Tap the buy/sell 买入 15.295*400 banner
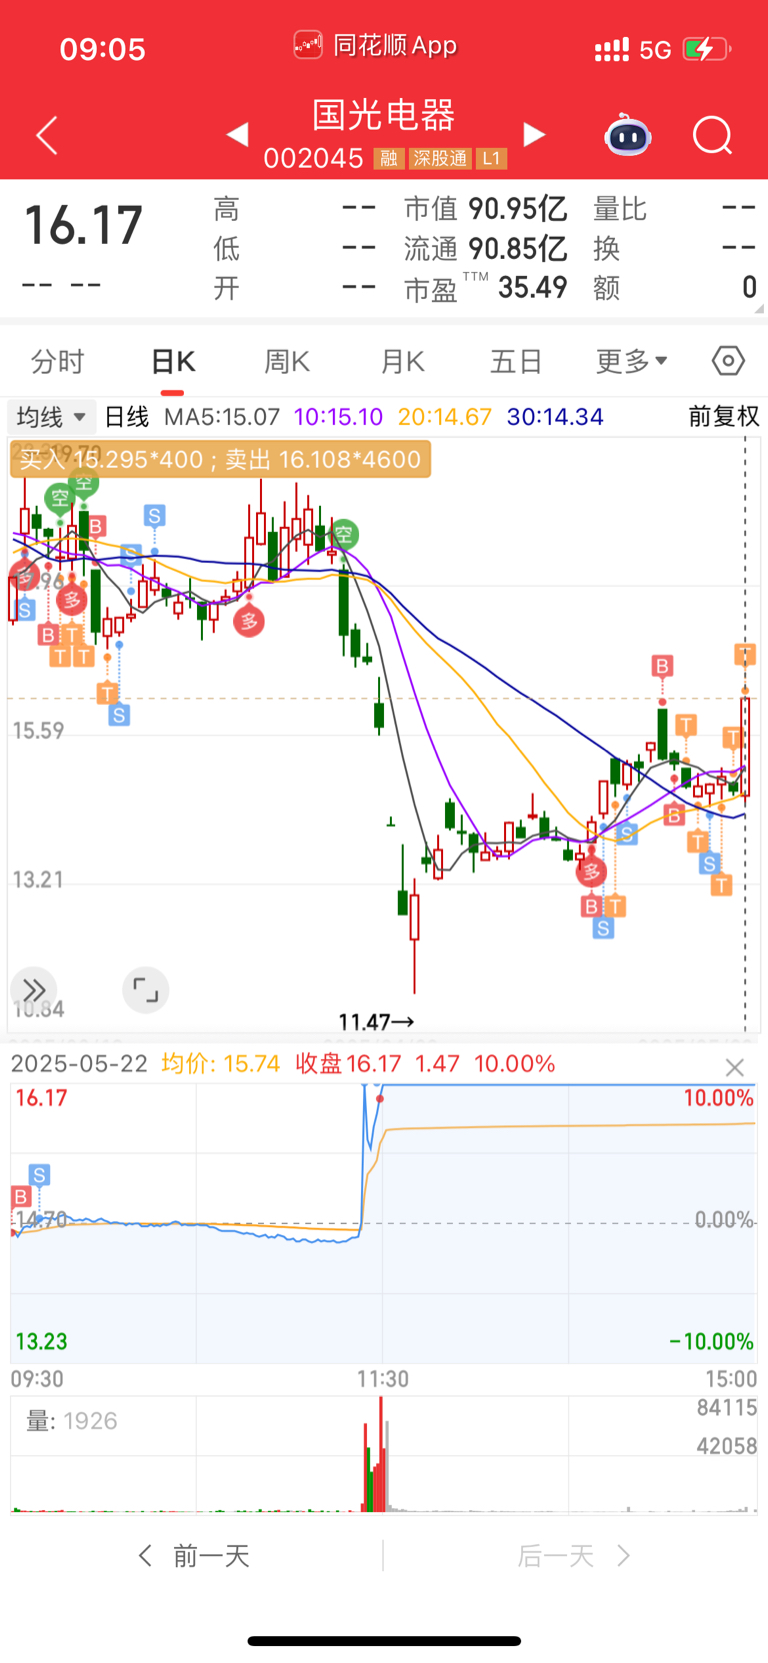Image resolution: width=768 pixels, height=1663 pixels. [220, 459]
